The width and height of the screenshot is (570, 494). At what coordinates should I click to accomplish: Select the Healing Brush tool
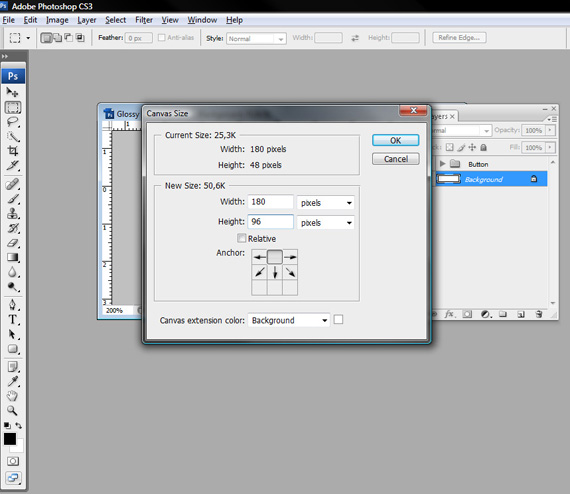click(13, 184)
